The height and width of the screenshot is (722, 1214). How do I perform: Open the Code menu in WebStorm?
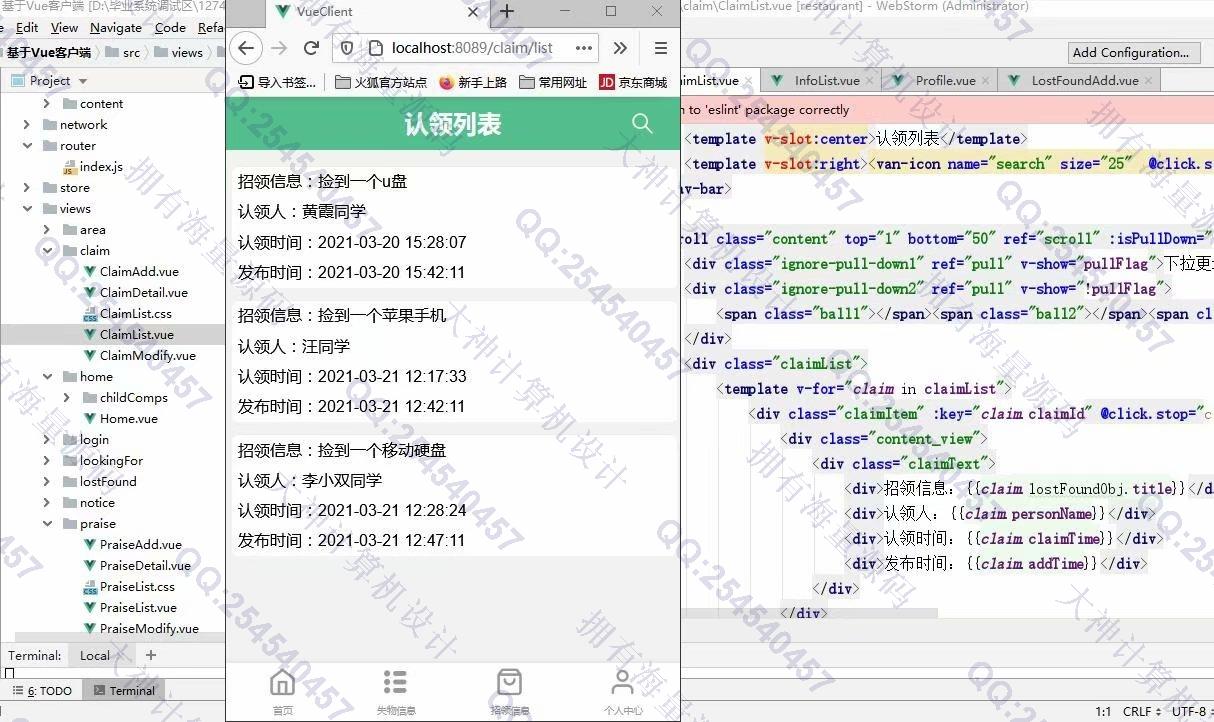(170, 28)
